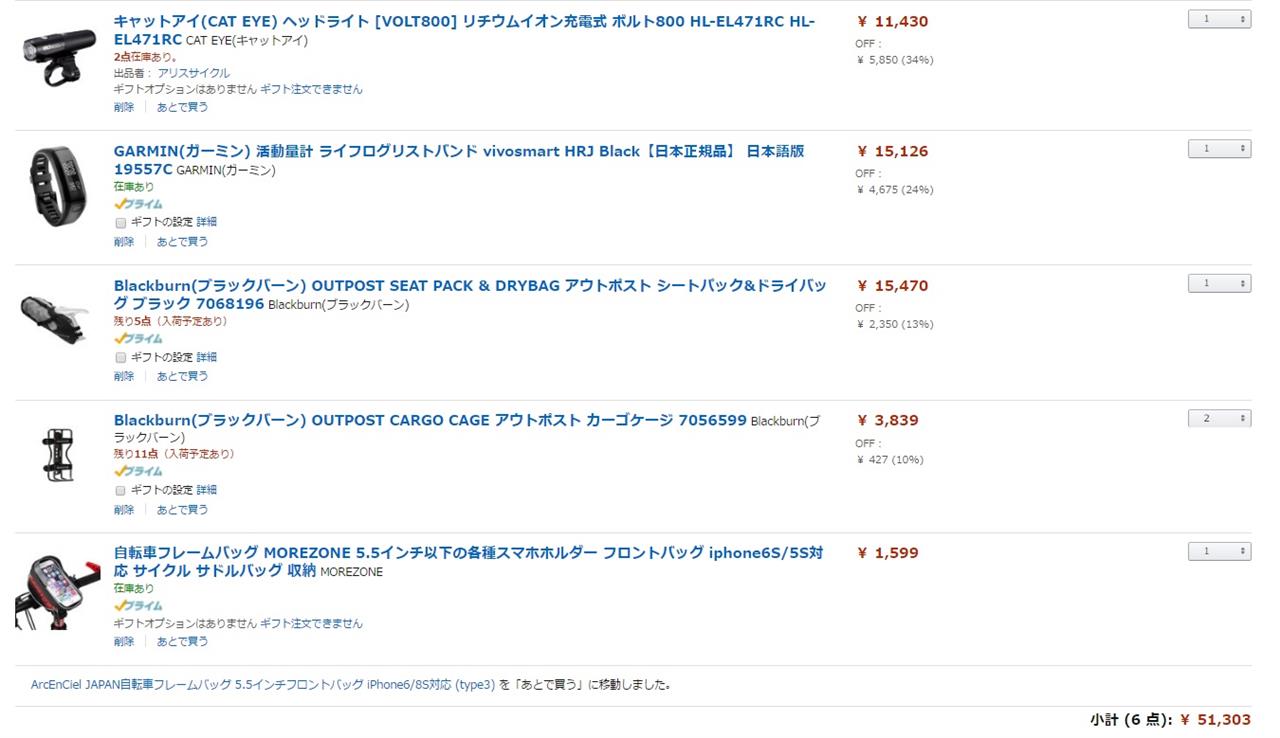Open the Blackburn cargo cage product image
This screenshot has width=1280, height=738.
point(57,454)
